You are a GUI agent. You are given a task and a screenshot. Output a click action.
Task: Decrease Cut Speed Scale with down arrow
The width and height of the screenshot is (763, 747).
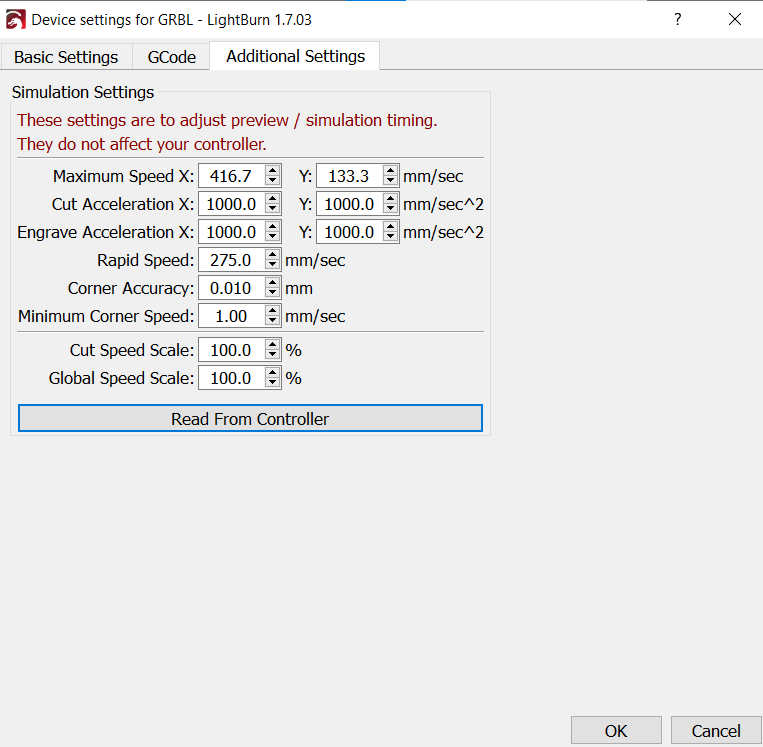tap(272, 355)
